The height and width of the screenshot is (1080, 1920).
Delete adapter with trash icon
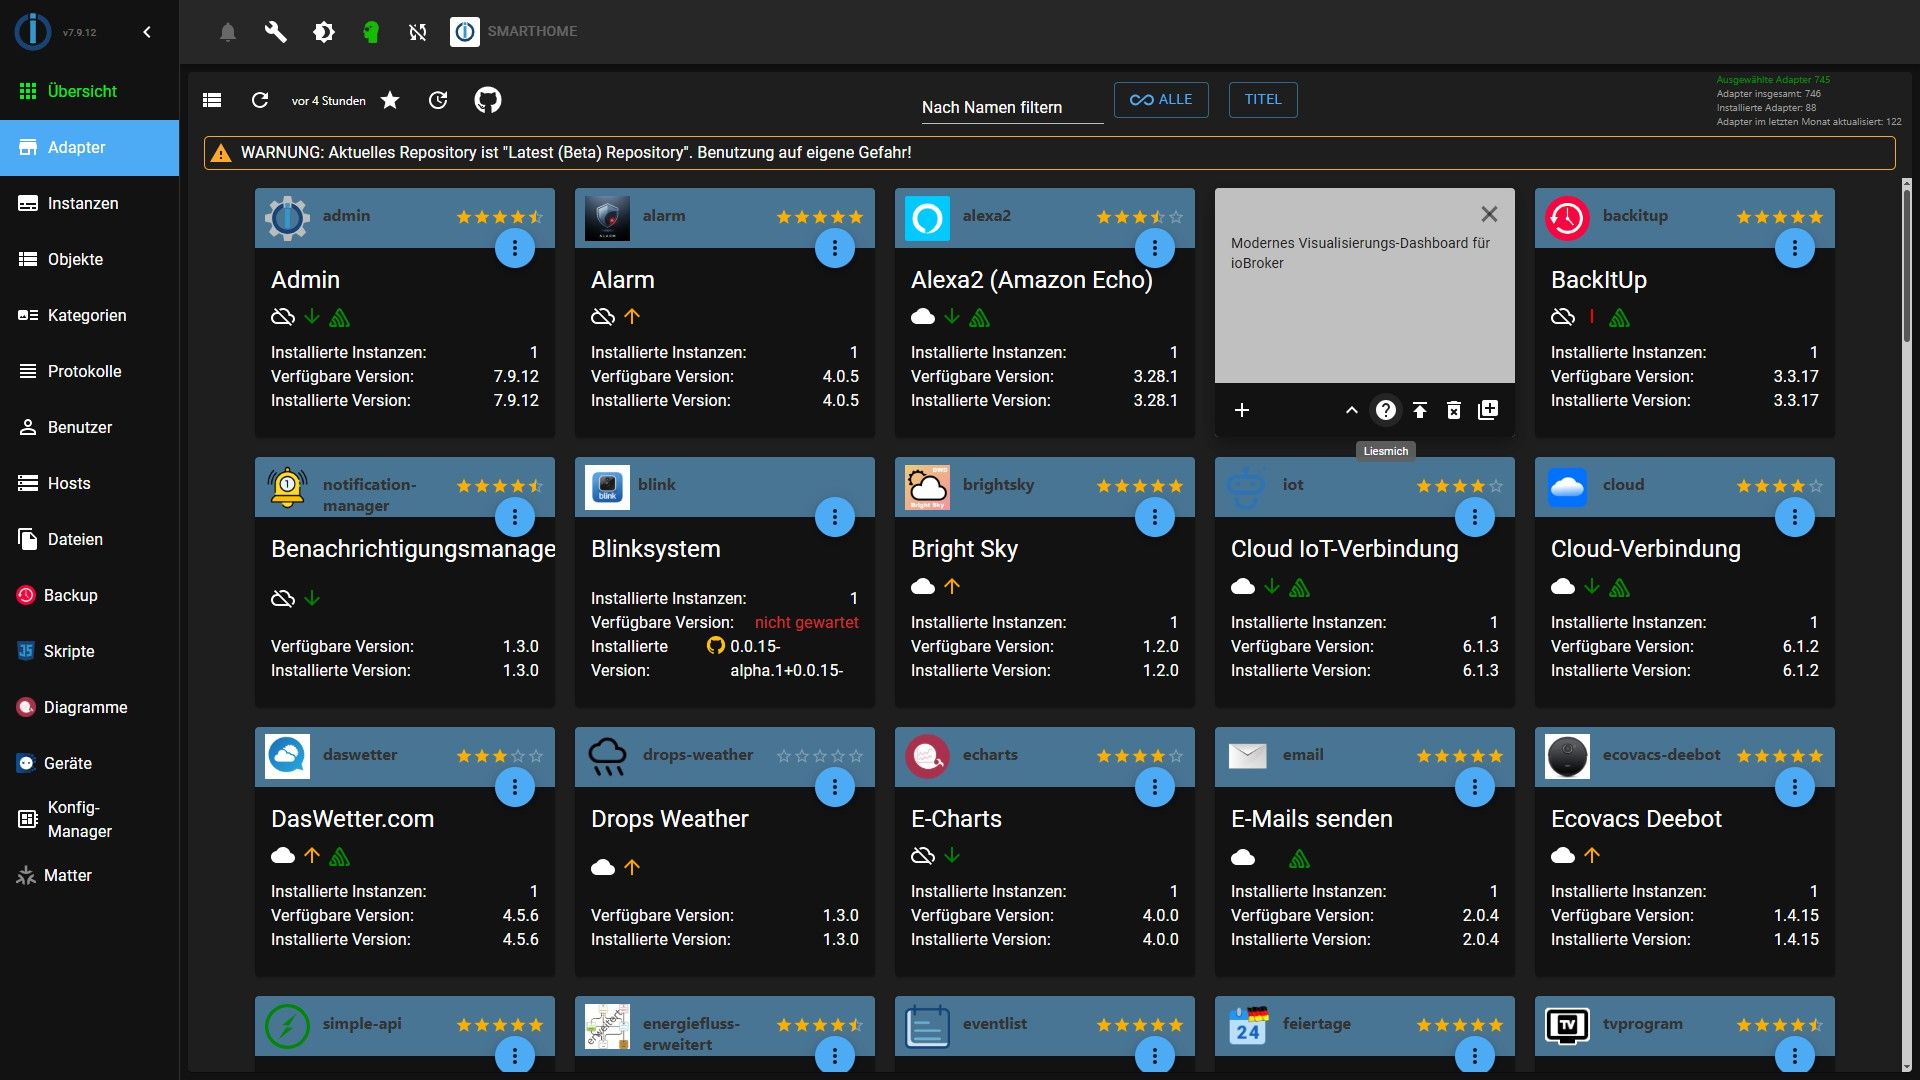point(1454,410)
